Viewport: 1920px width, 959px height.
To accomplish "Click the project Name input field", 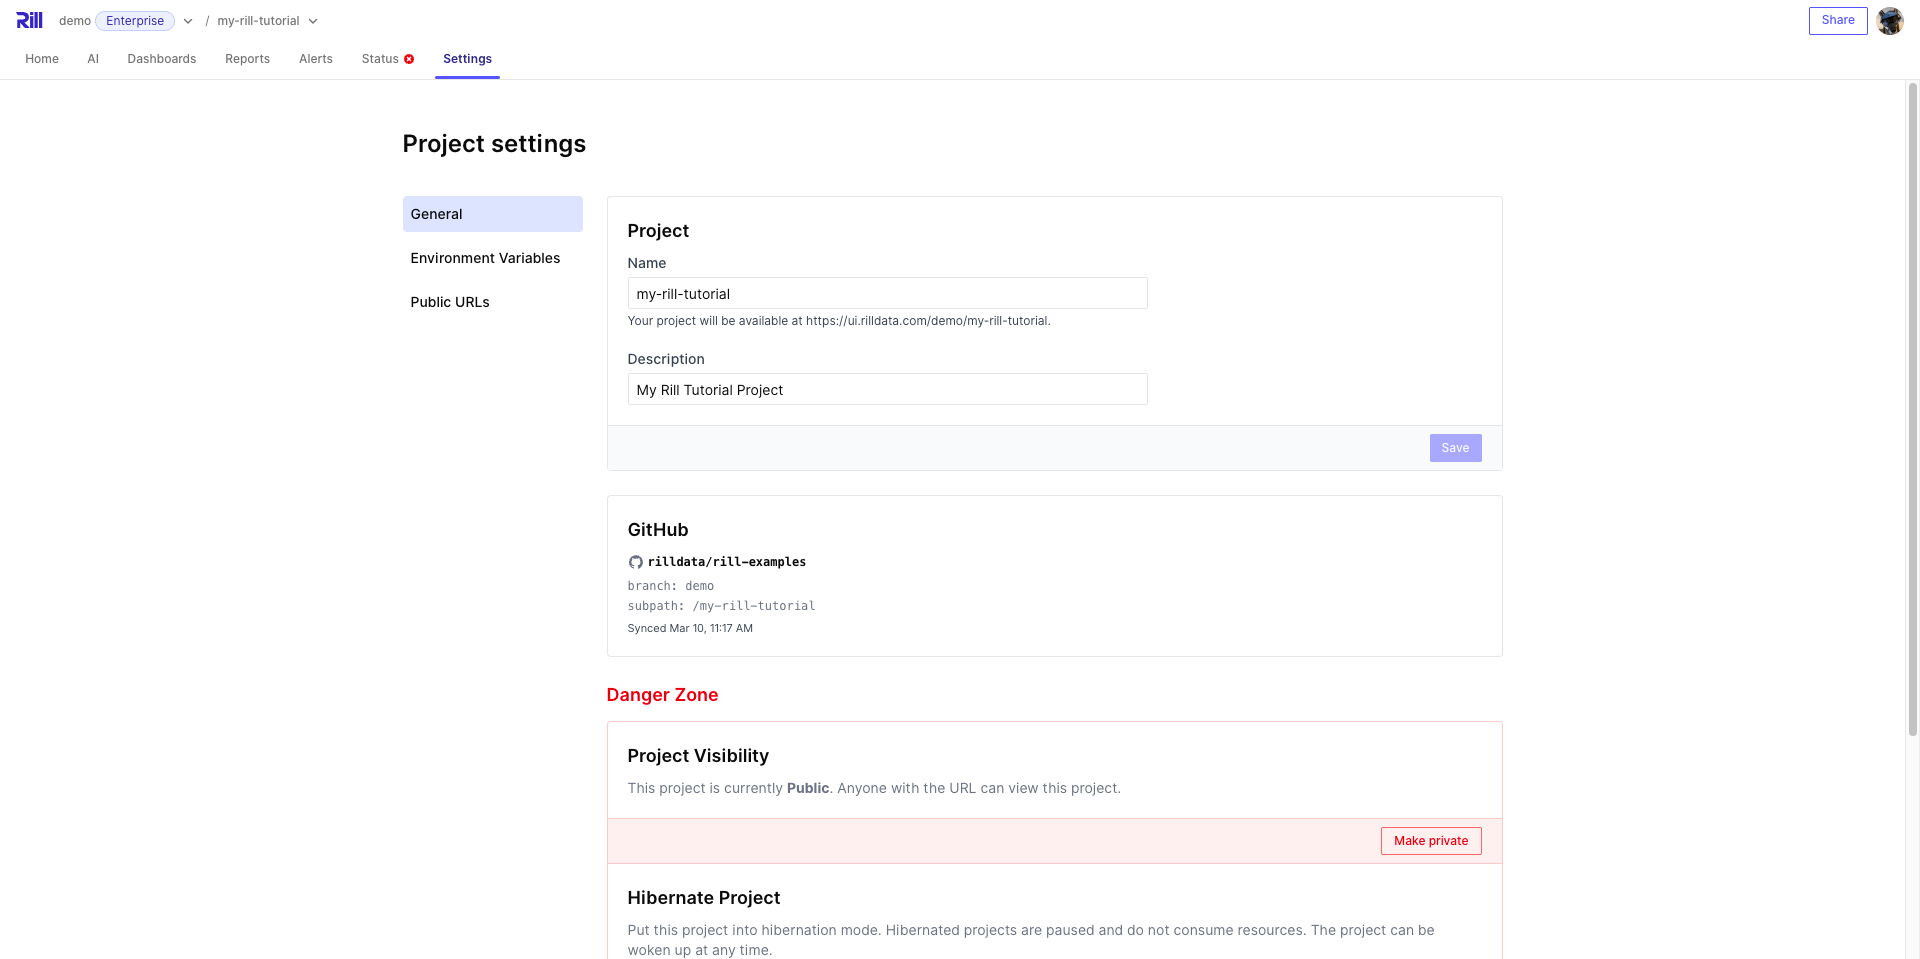I will [x=887, y=293].
